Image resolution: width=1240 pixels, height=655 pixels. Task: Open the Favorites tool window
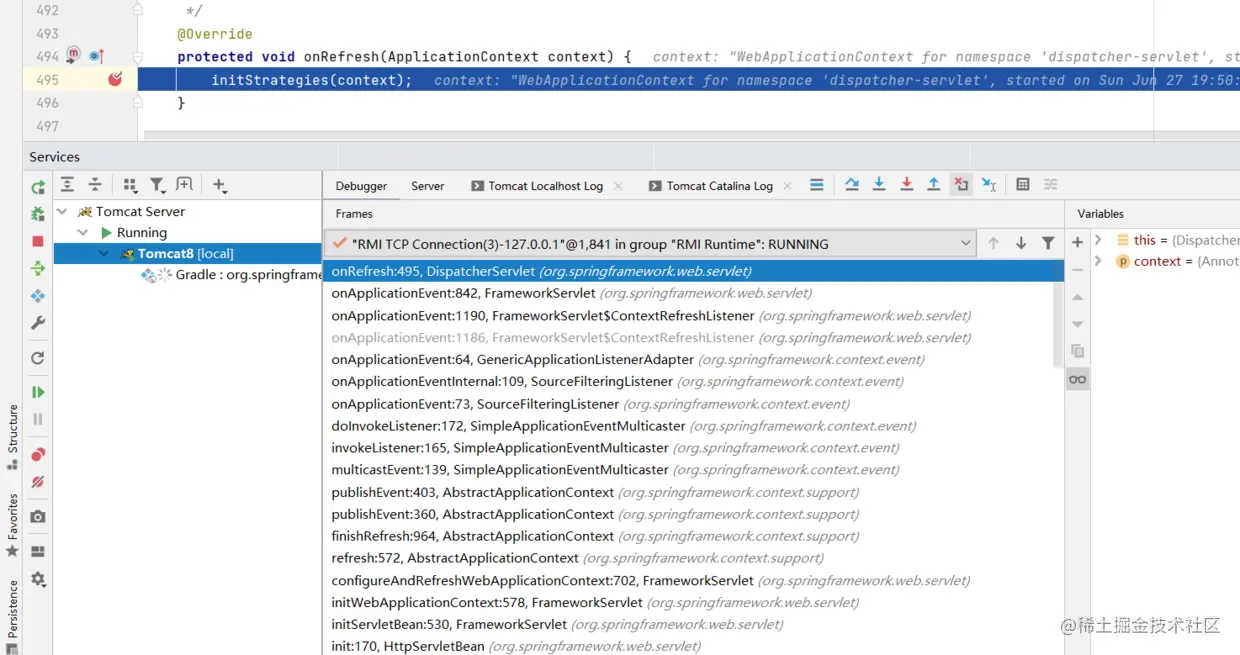[x=13, y=525]
